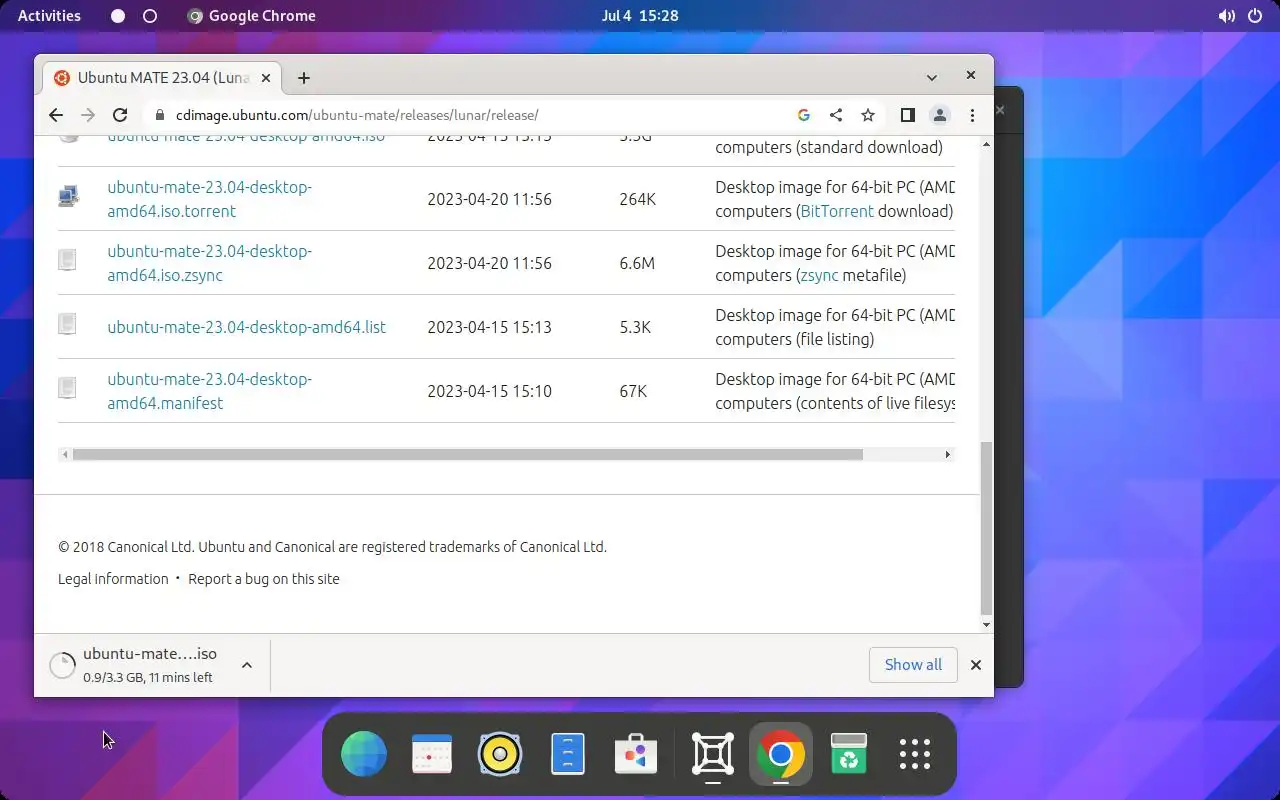Click the torrent file type icon
This screenshot has width=1280, height=800.
tap(68, 197)
